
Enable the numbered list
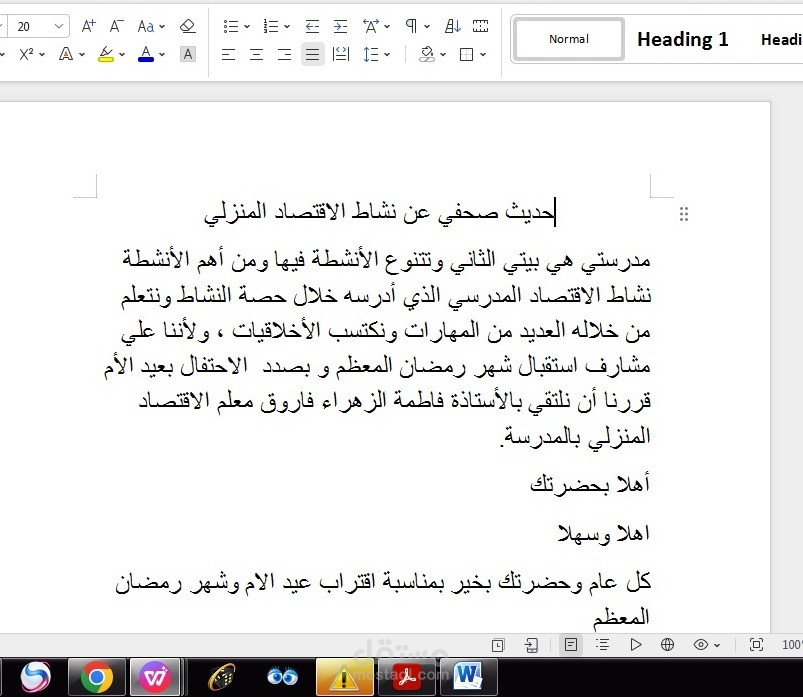(x=269, y=26)
